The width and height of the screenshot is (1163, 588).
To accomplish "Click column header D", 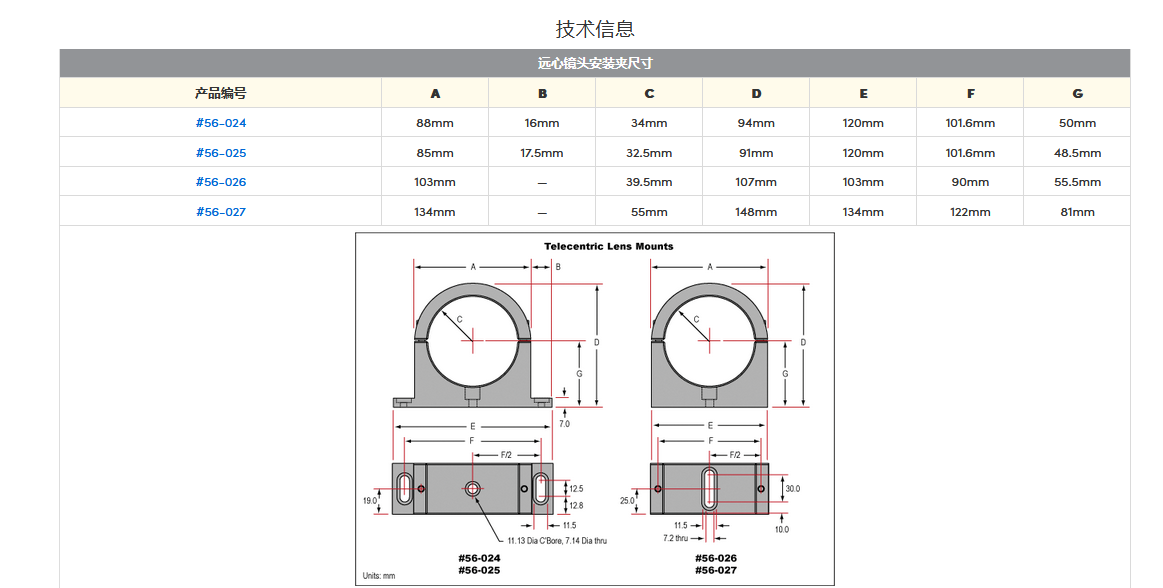I will 756,93.
